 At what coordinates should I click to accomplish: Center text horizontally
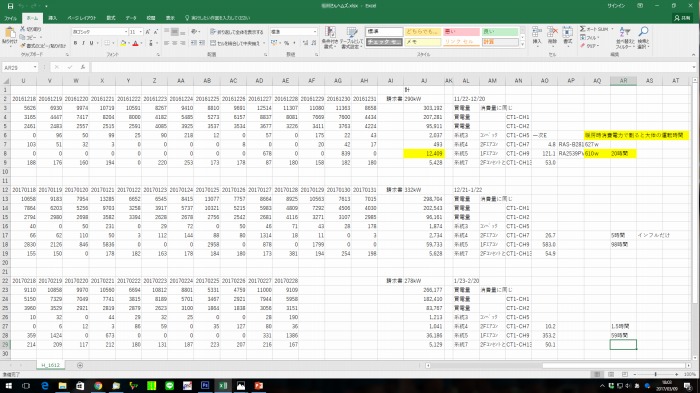[x=175, y=43]
